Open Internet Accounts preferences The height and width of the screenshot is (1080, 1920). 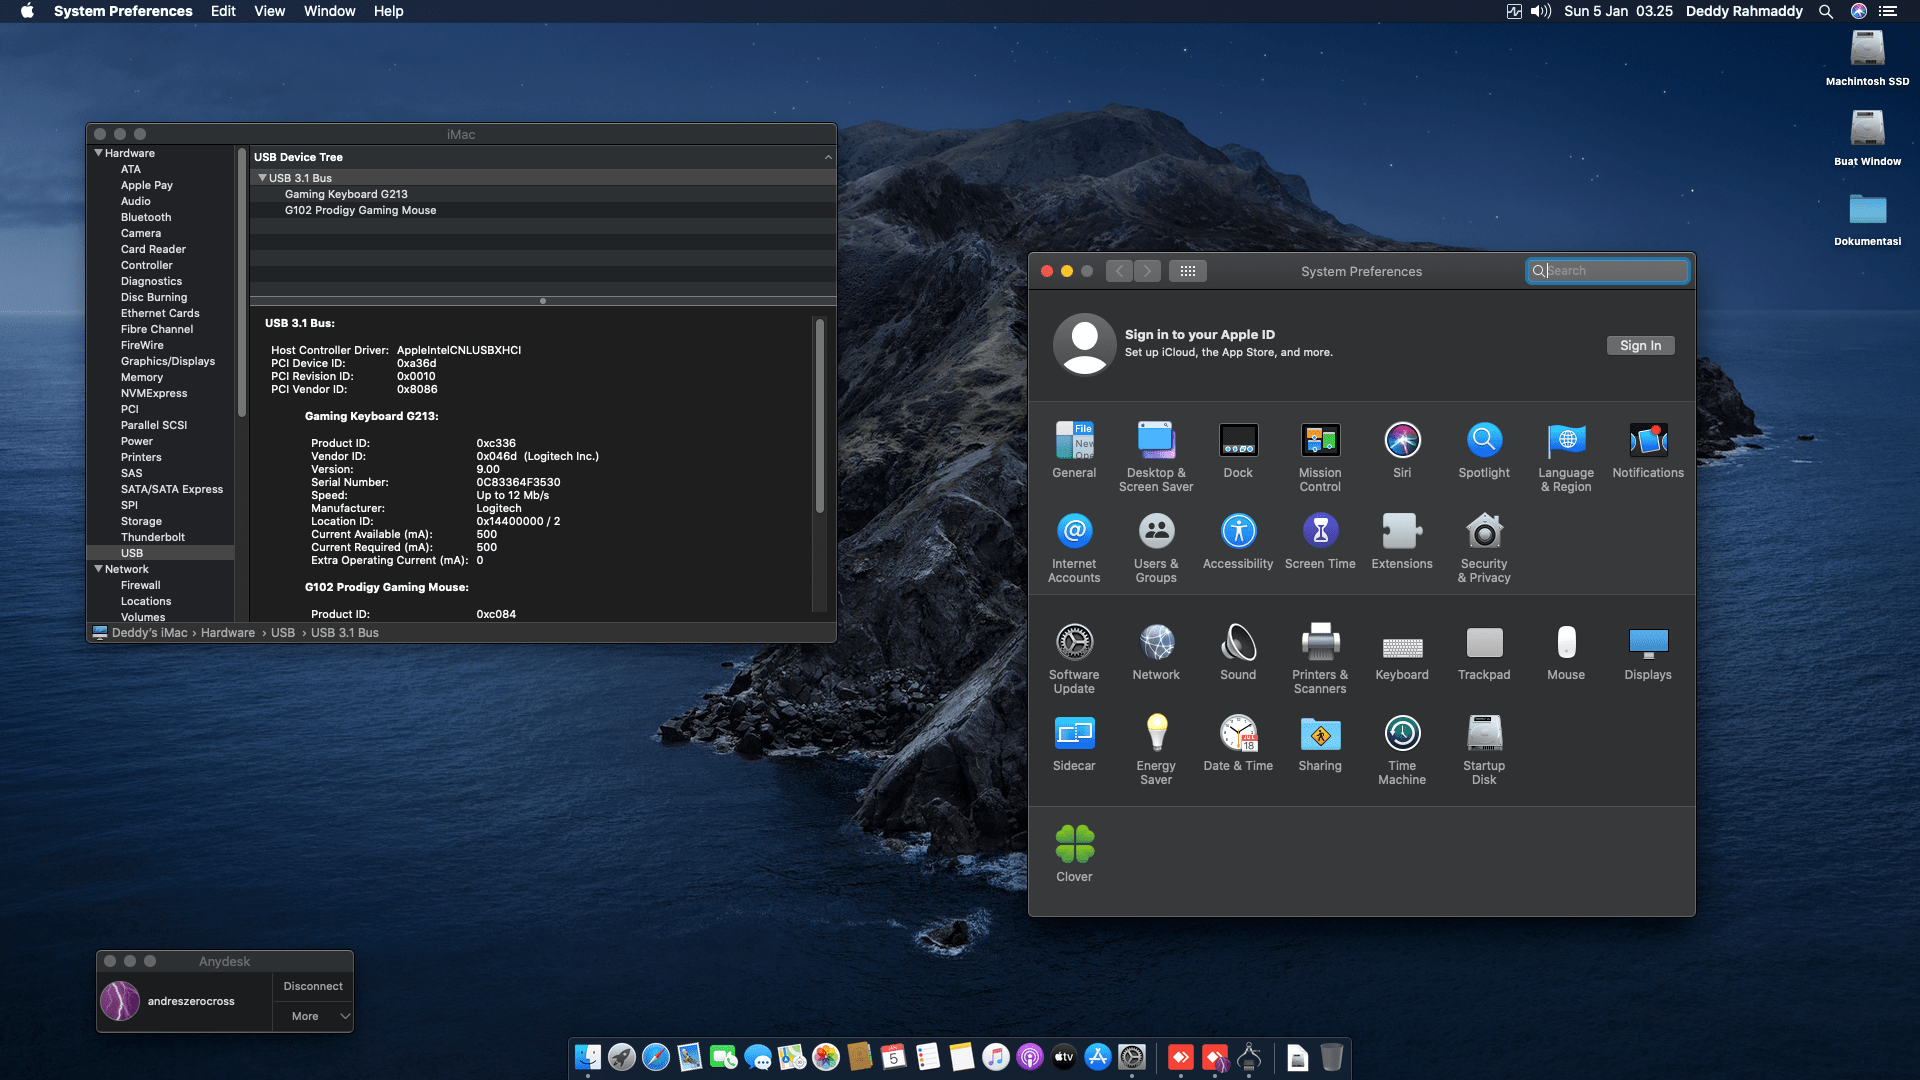[x=1074, y=547]
